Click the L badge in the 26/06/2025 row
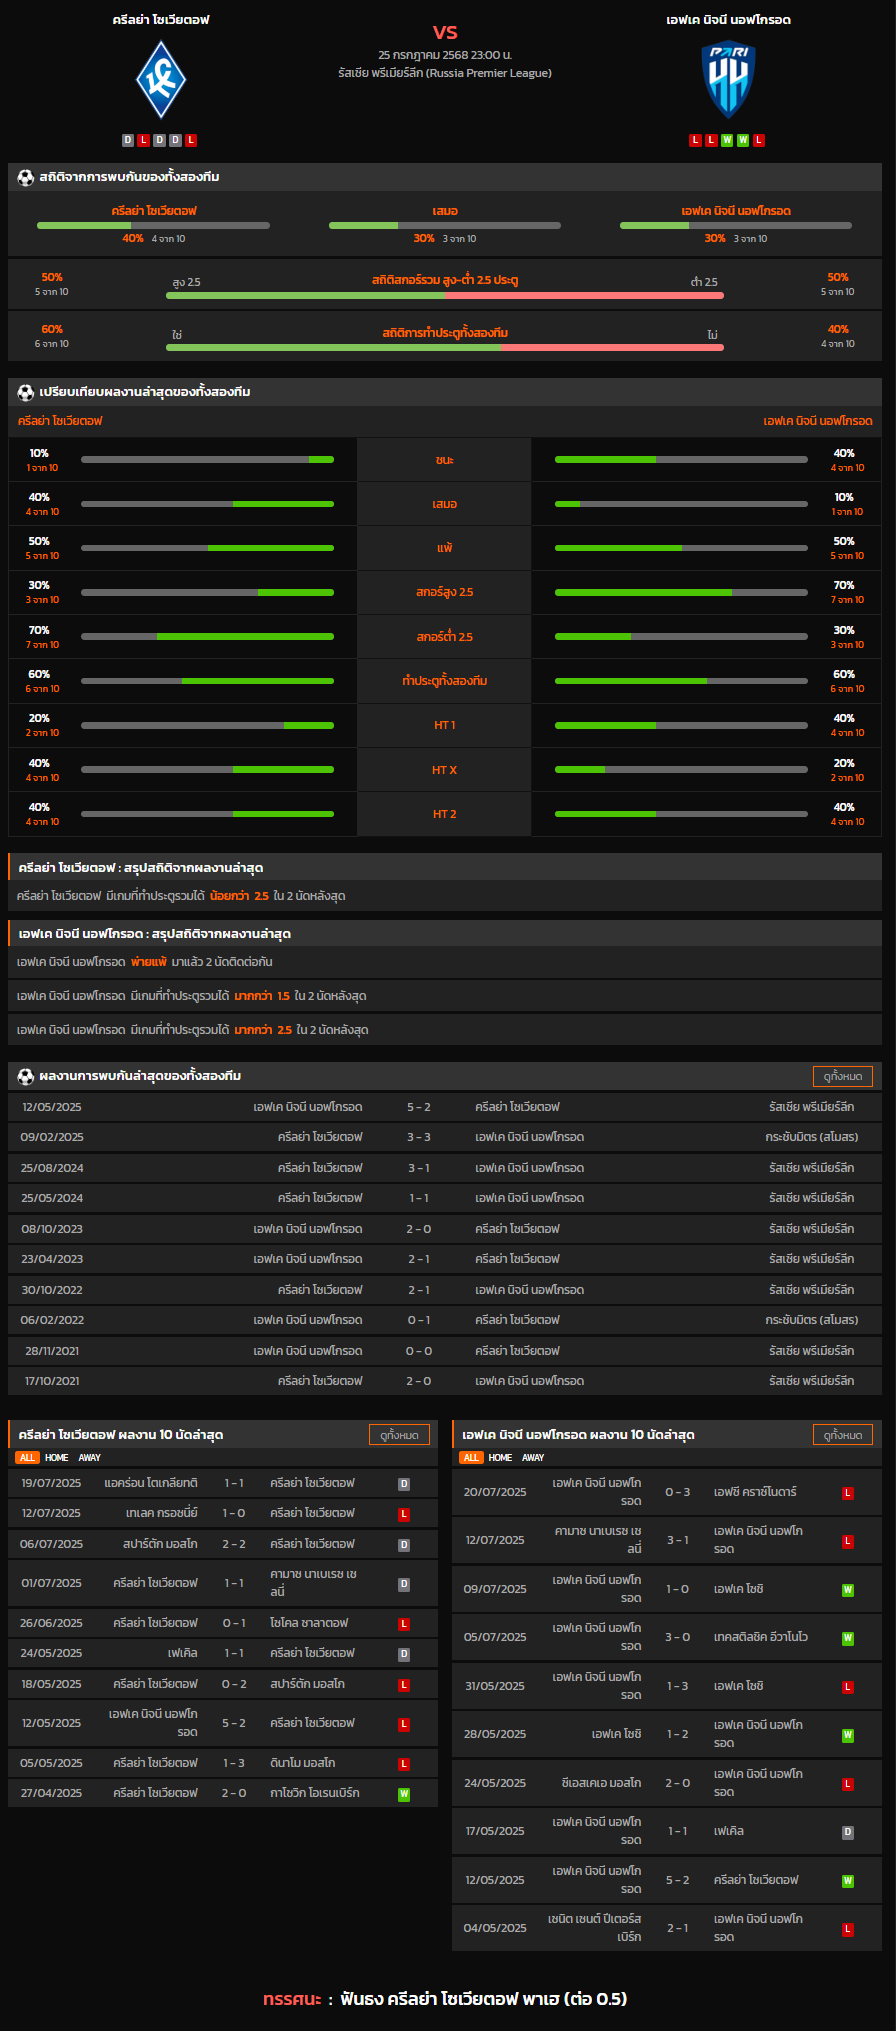 tap(404, 1624)
